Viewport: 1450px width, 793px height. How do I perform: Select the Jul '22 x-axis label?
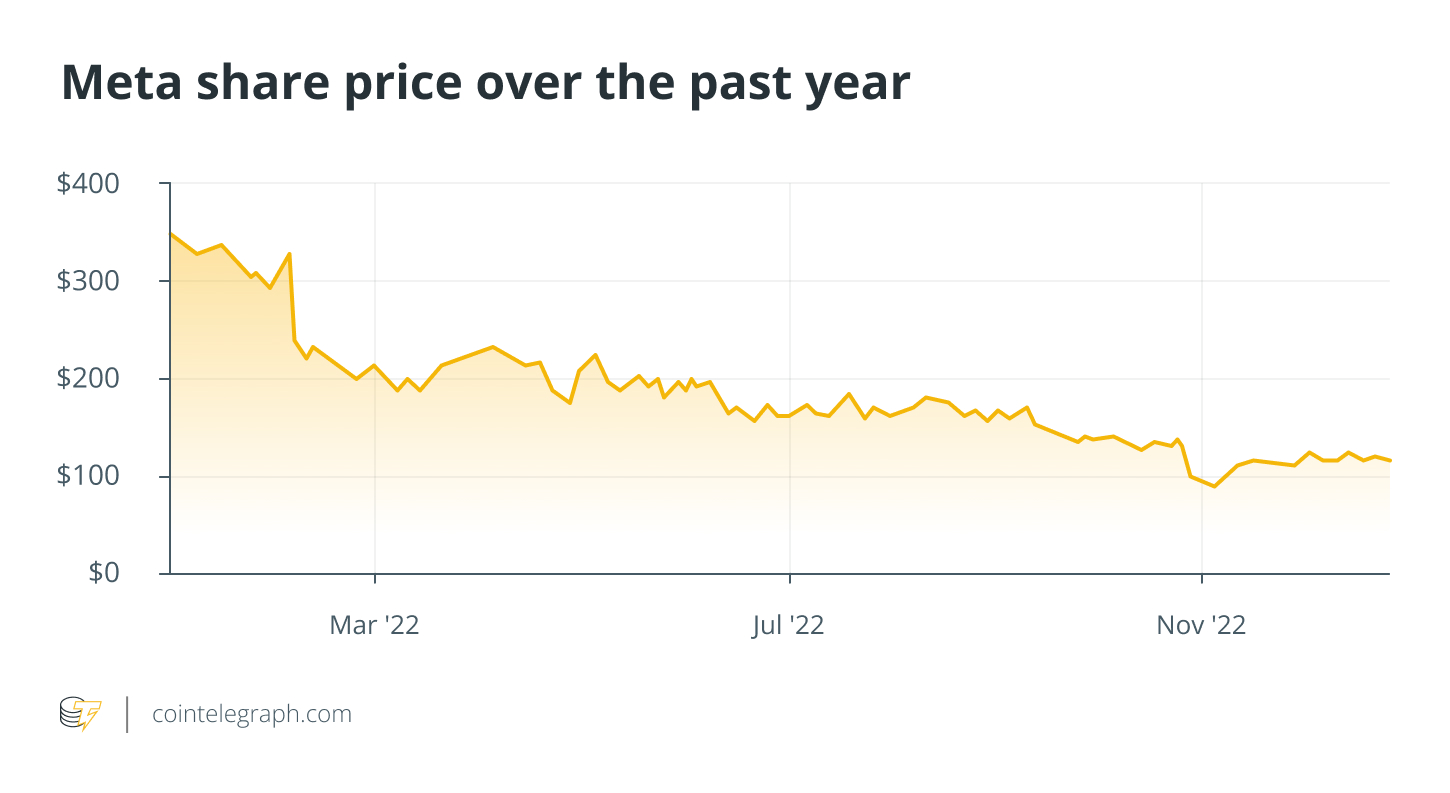(788, 625)
